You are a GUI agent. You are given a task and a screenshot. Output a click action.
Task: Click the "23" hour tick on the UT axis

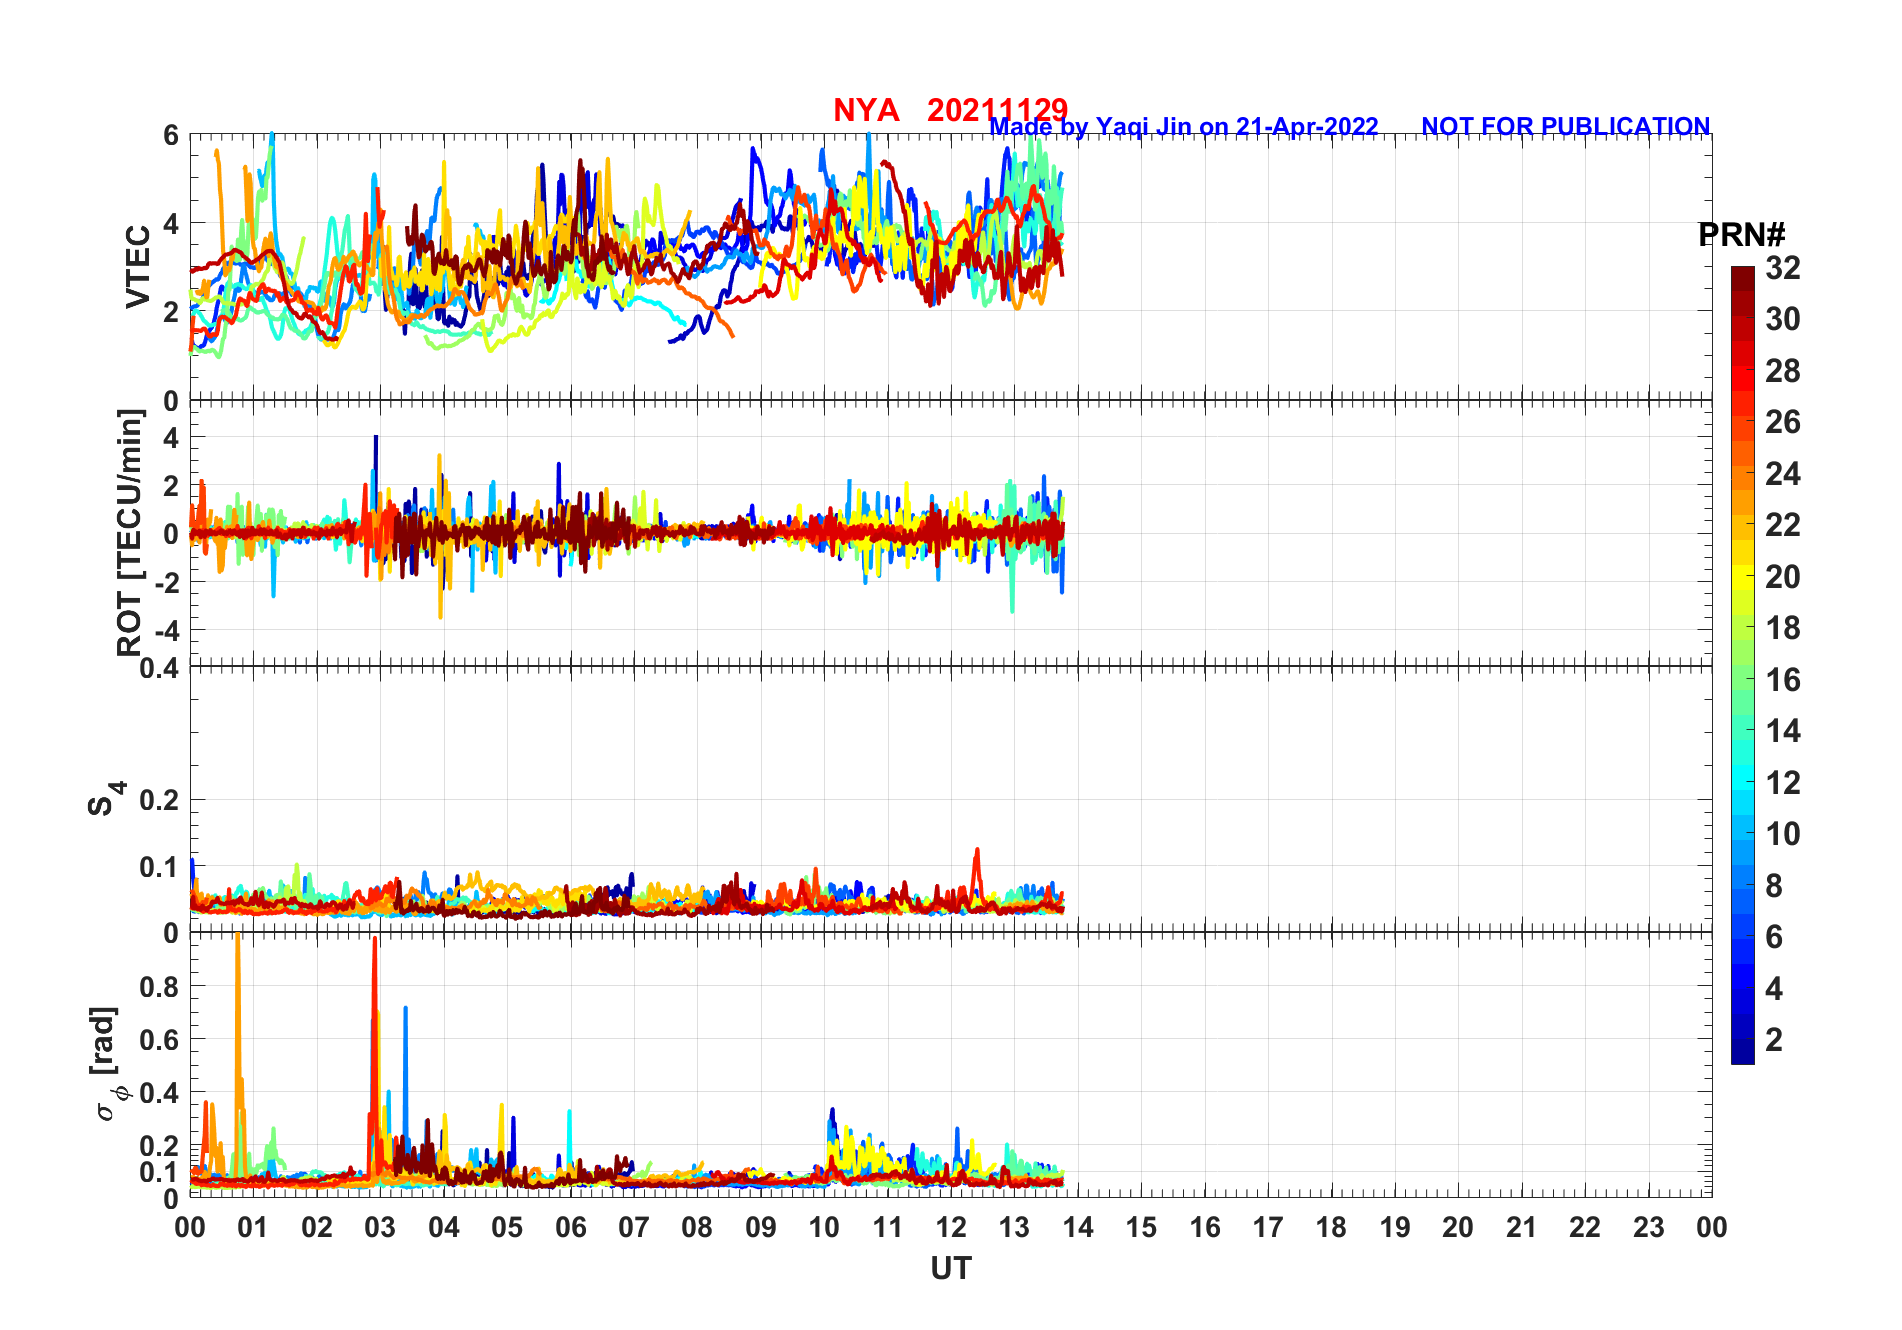1648,1227
